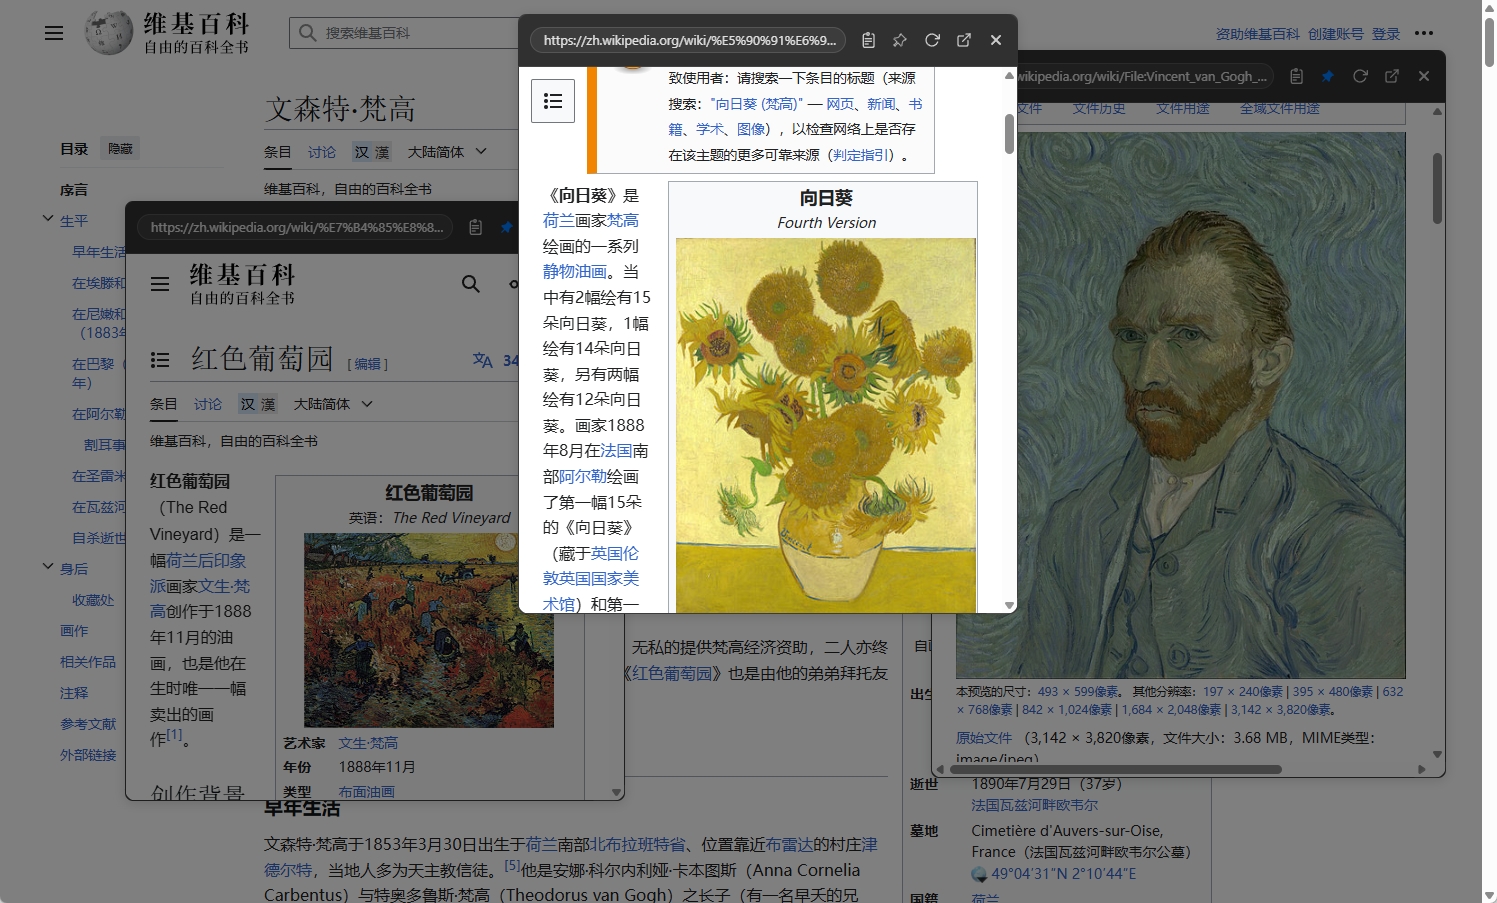Open 大陆简体 language variant dropdown in main page
The image size is (1497, 903).
(447, 152)
